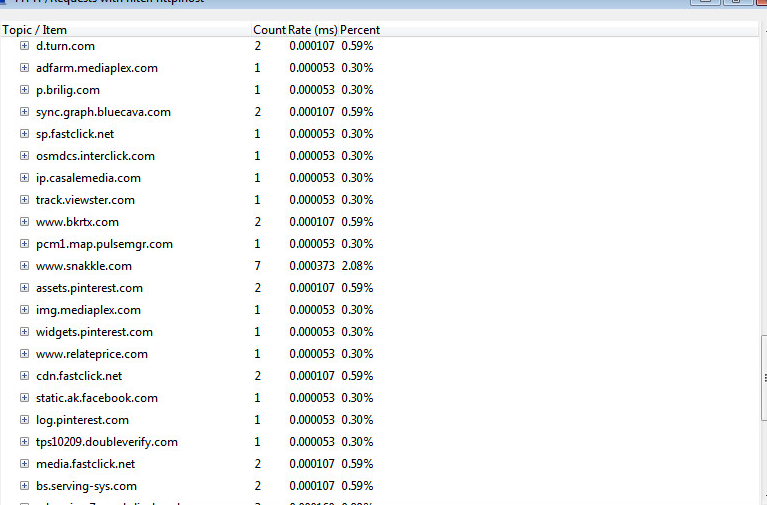Sort by the Rate (ms) column
The image size is (767, 505).
click(312, 30)
